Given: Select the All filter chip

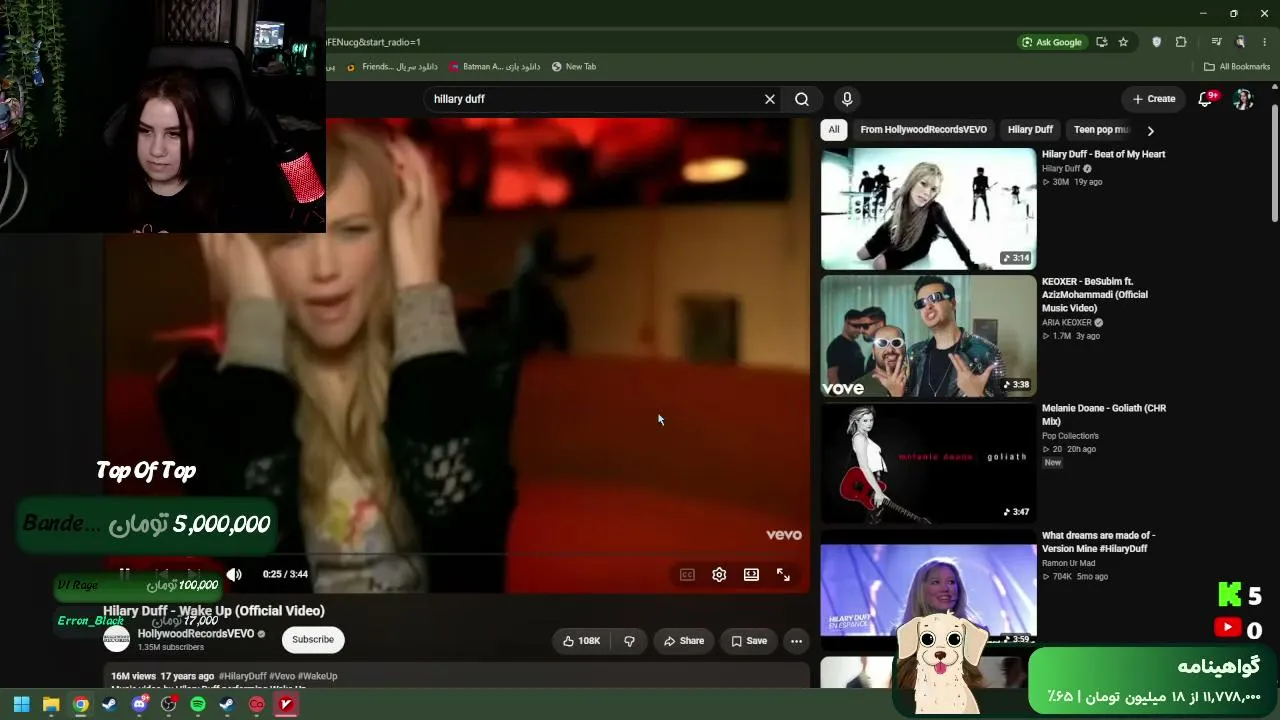Looking at the screenshot, I should coord(834,130).
